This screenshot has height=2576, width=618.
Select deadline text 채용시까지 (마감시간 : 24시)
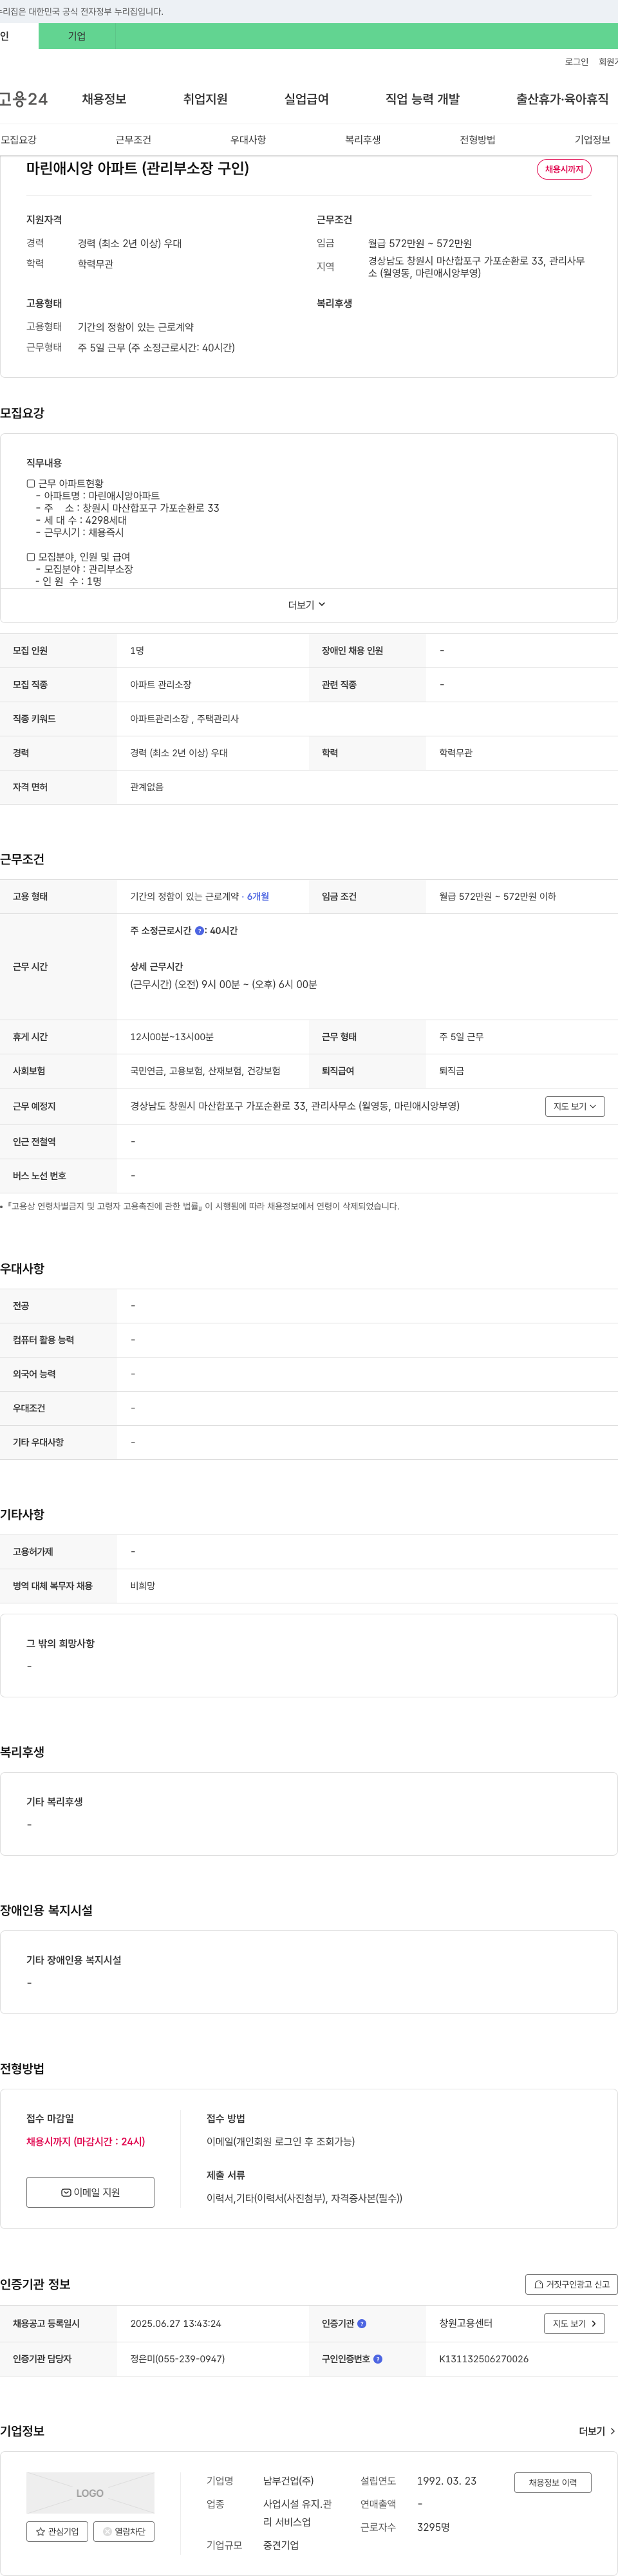(85, 2142)
